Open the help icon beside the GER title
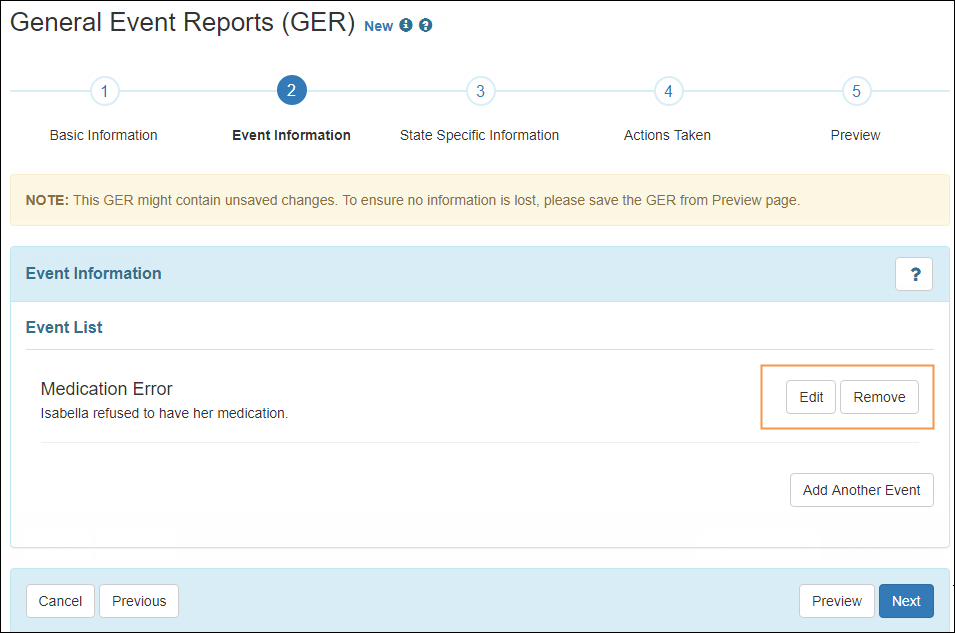The height and width of the screenshot is (633, 955). point(425,25)
